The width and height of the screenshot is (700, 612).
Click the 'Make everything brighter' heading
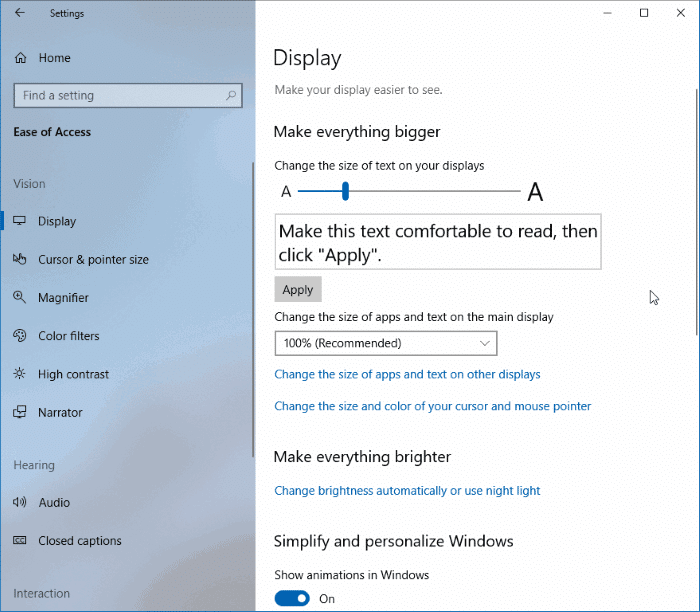click(362, 457)
